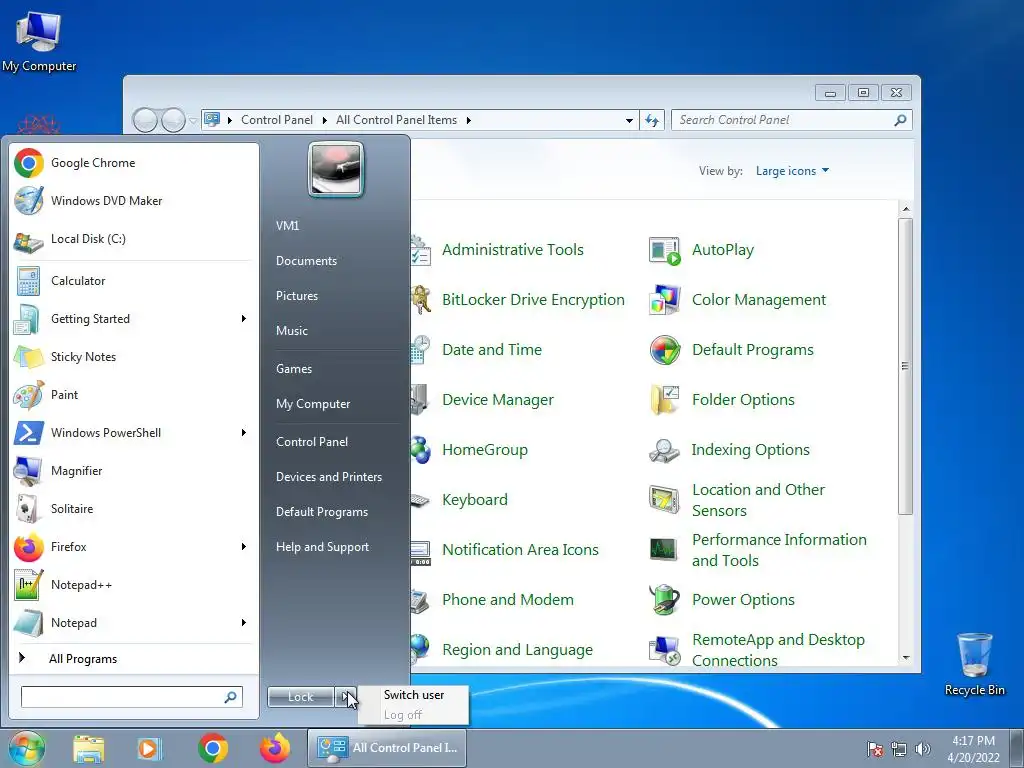Expand All Programs list

(83, 658)
